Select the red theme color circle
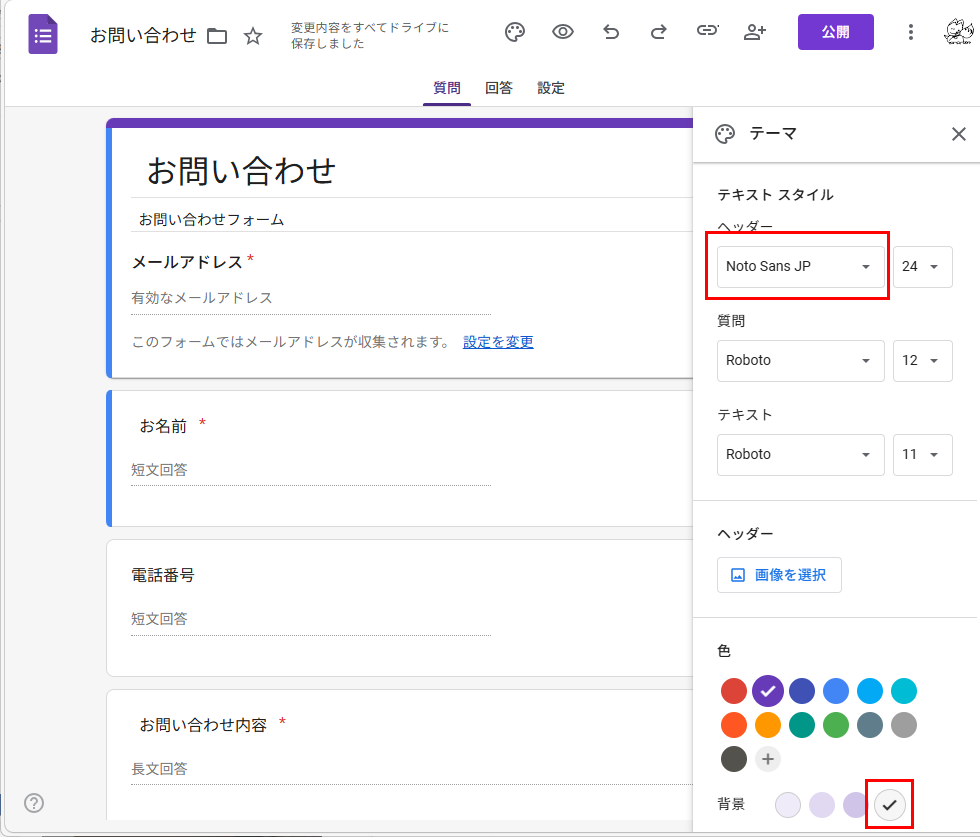This screenshot has height=837, width=980. [734, 691]
